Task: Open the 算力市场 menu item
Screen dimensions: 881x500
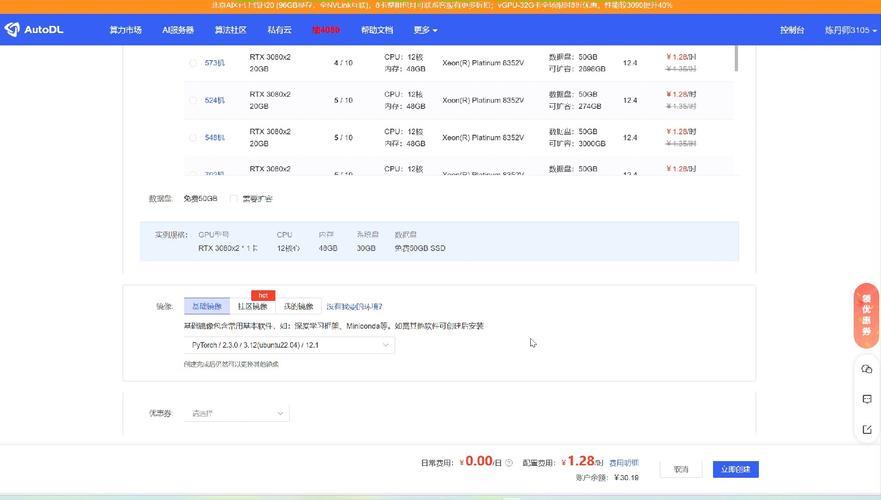Action: 125,30
